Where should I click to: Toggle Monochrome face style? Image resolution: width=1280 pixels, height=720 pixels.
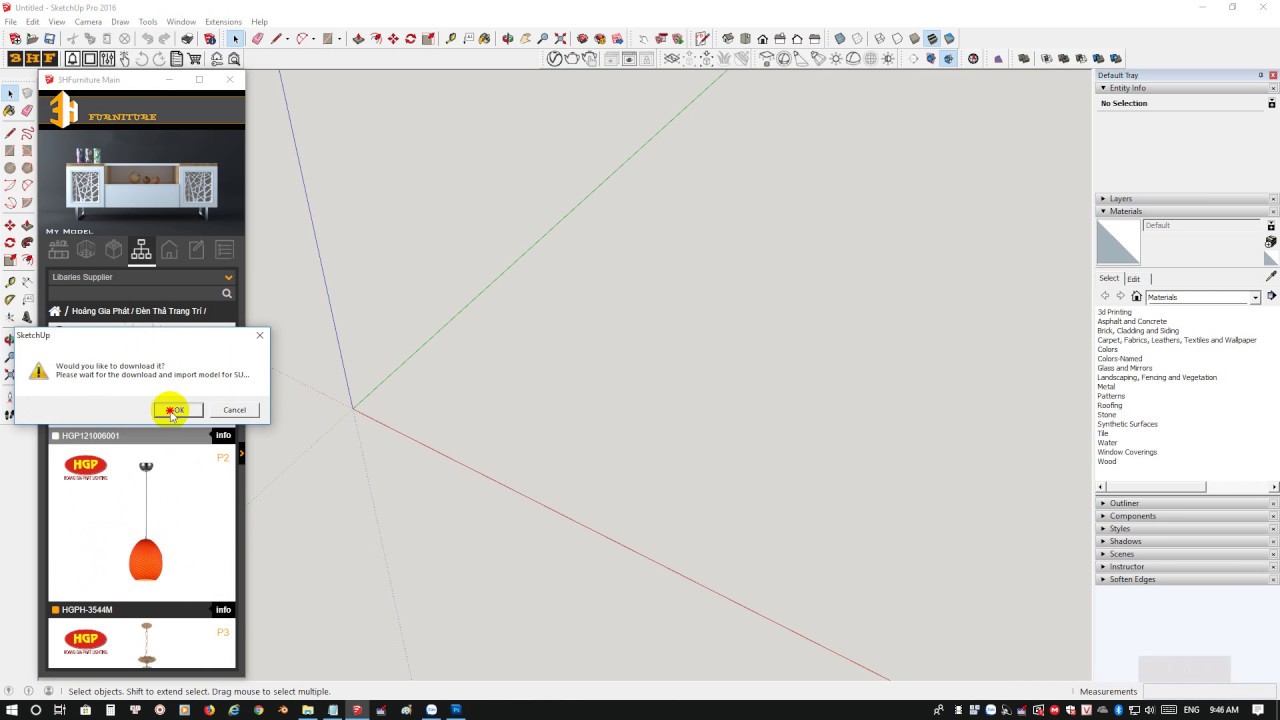pyautogui.click(x=949, y=39)
